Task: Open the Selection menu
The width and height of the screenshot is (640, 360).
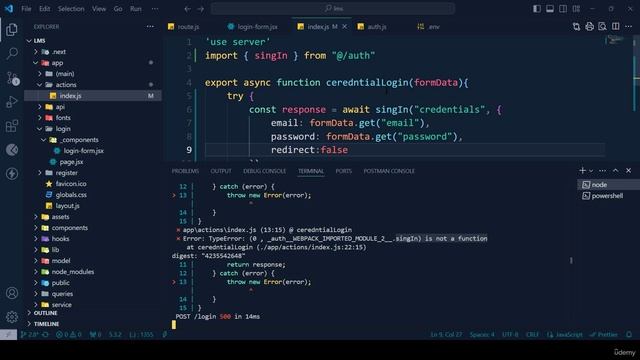Action: (71, 9)
